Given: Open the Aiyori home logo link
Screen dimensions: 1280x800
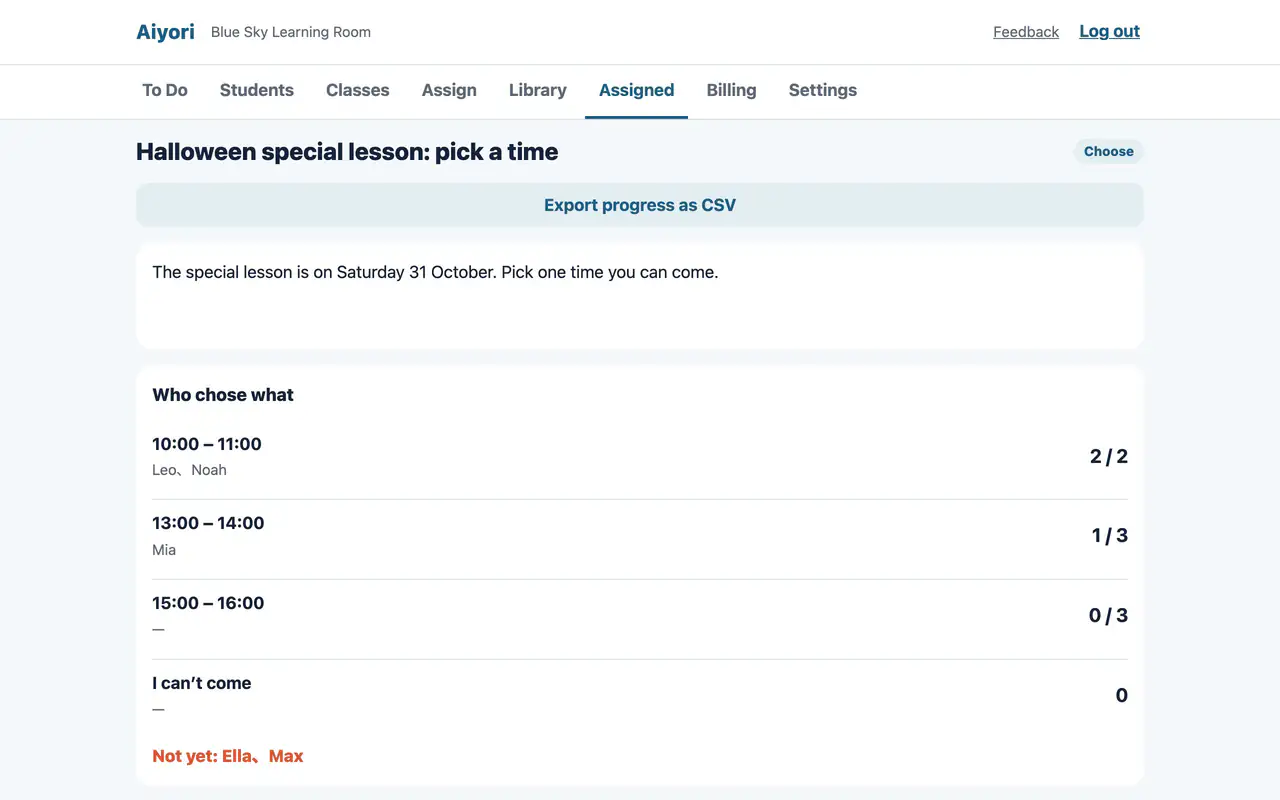Looking at the screenshot, I should point(165,32).
